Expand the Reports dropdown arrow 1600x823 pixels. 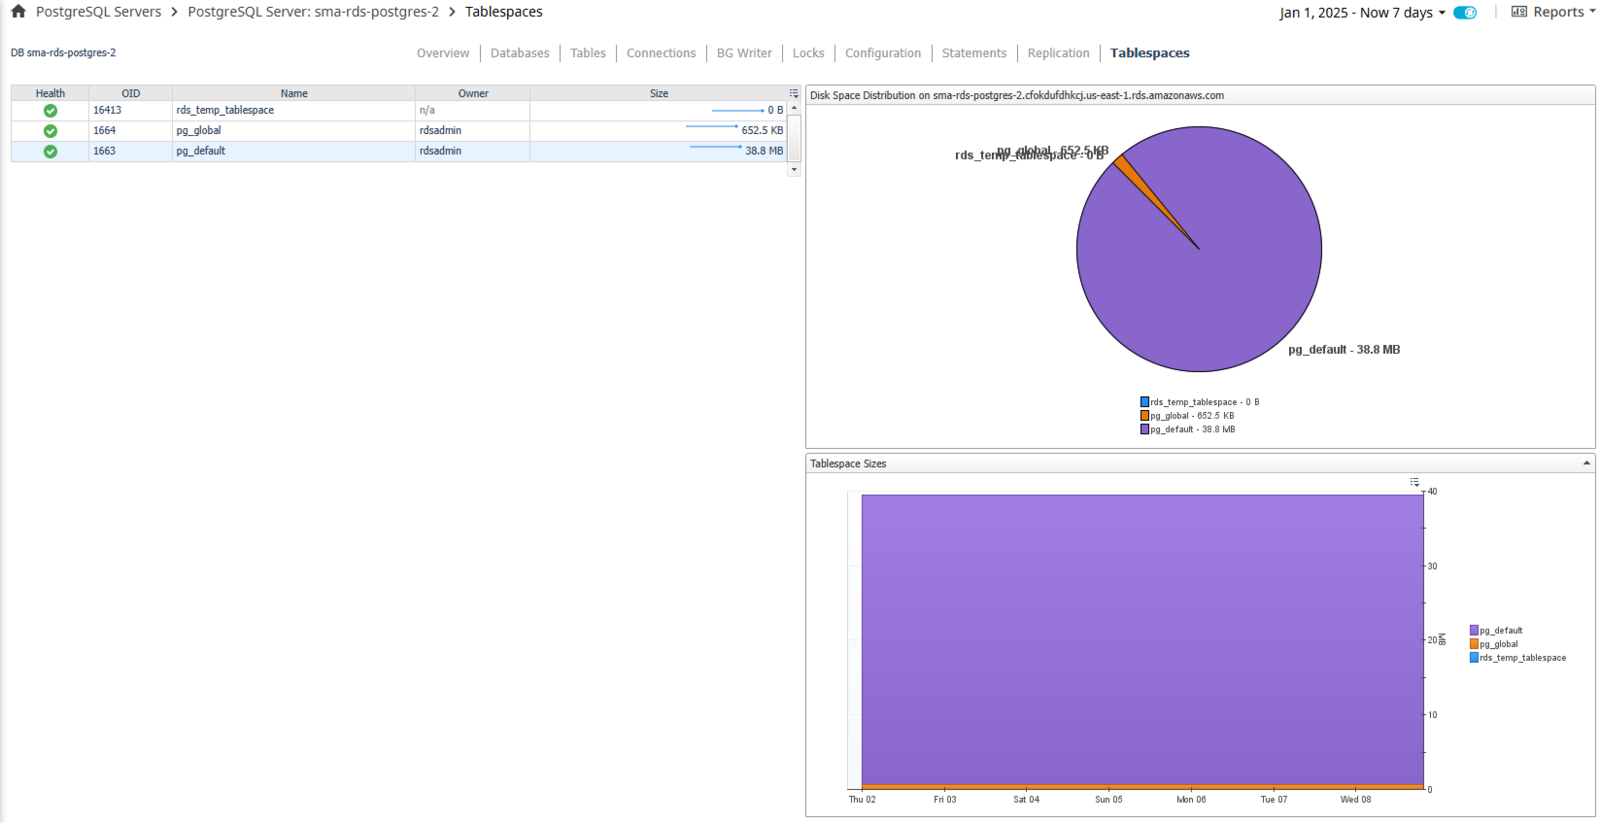pyautogui.click(x=1592, y=12)
